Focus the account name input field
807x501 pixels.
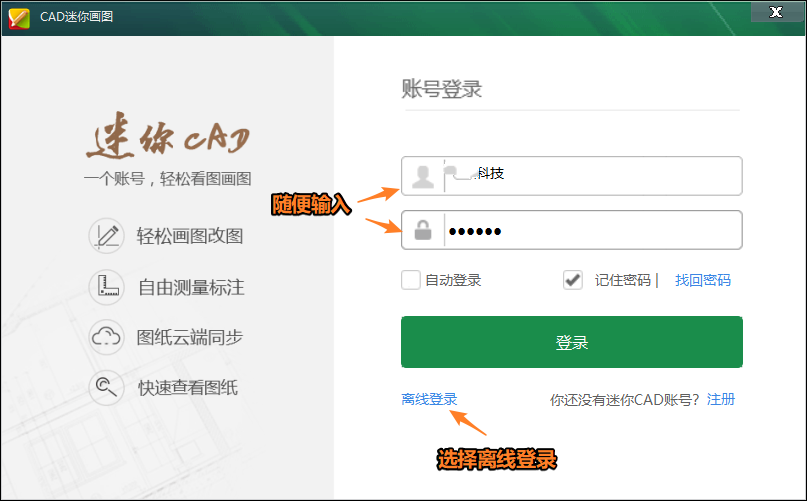(571, 176)
